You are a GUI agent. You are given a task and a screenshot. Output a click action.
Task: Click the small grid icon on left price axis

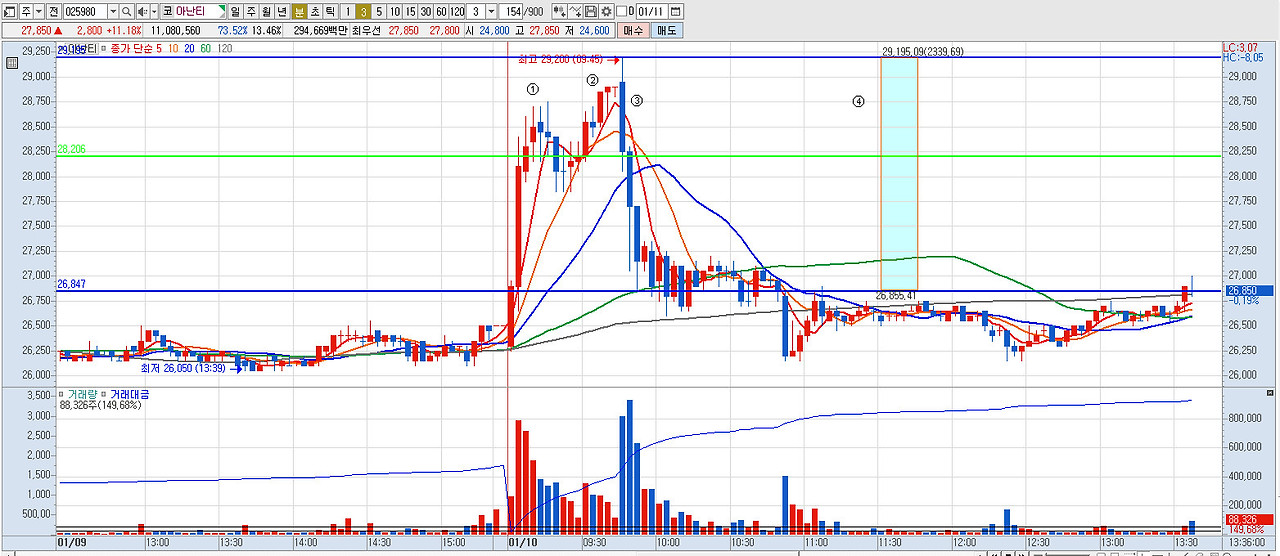12,63
